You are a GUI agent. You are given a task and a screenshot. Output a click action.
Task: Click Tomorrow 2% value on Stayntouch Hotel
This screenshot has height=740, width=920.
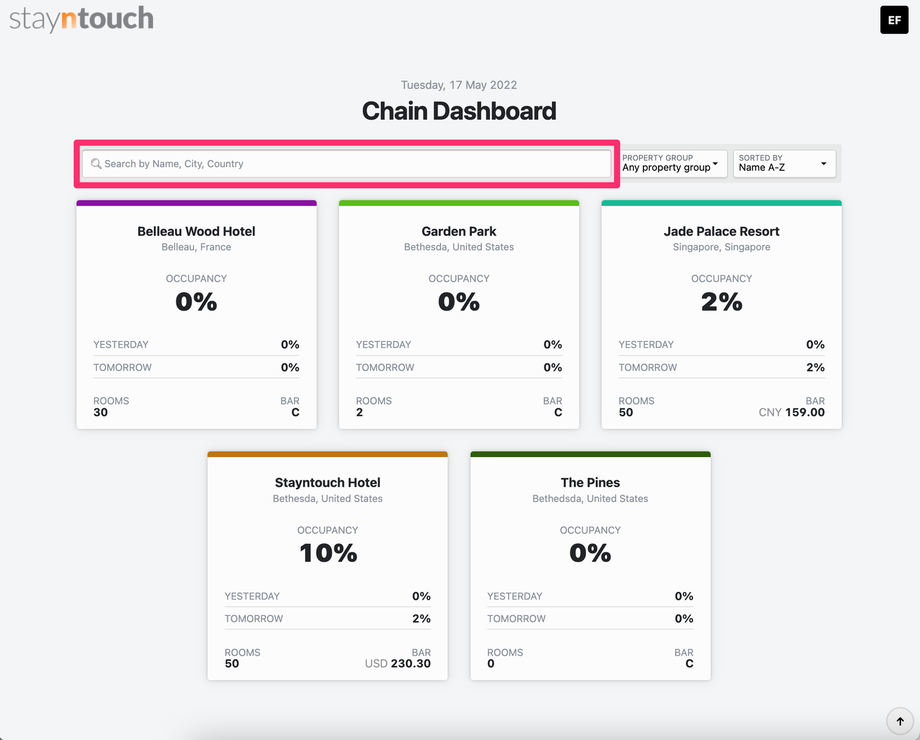[x=421, y=619]
